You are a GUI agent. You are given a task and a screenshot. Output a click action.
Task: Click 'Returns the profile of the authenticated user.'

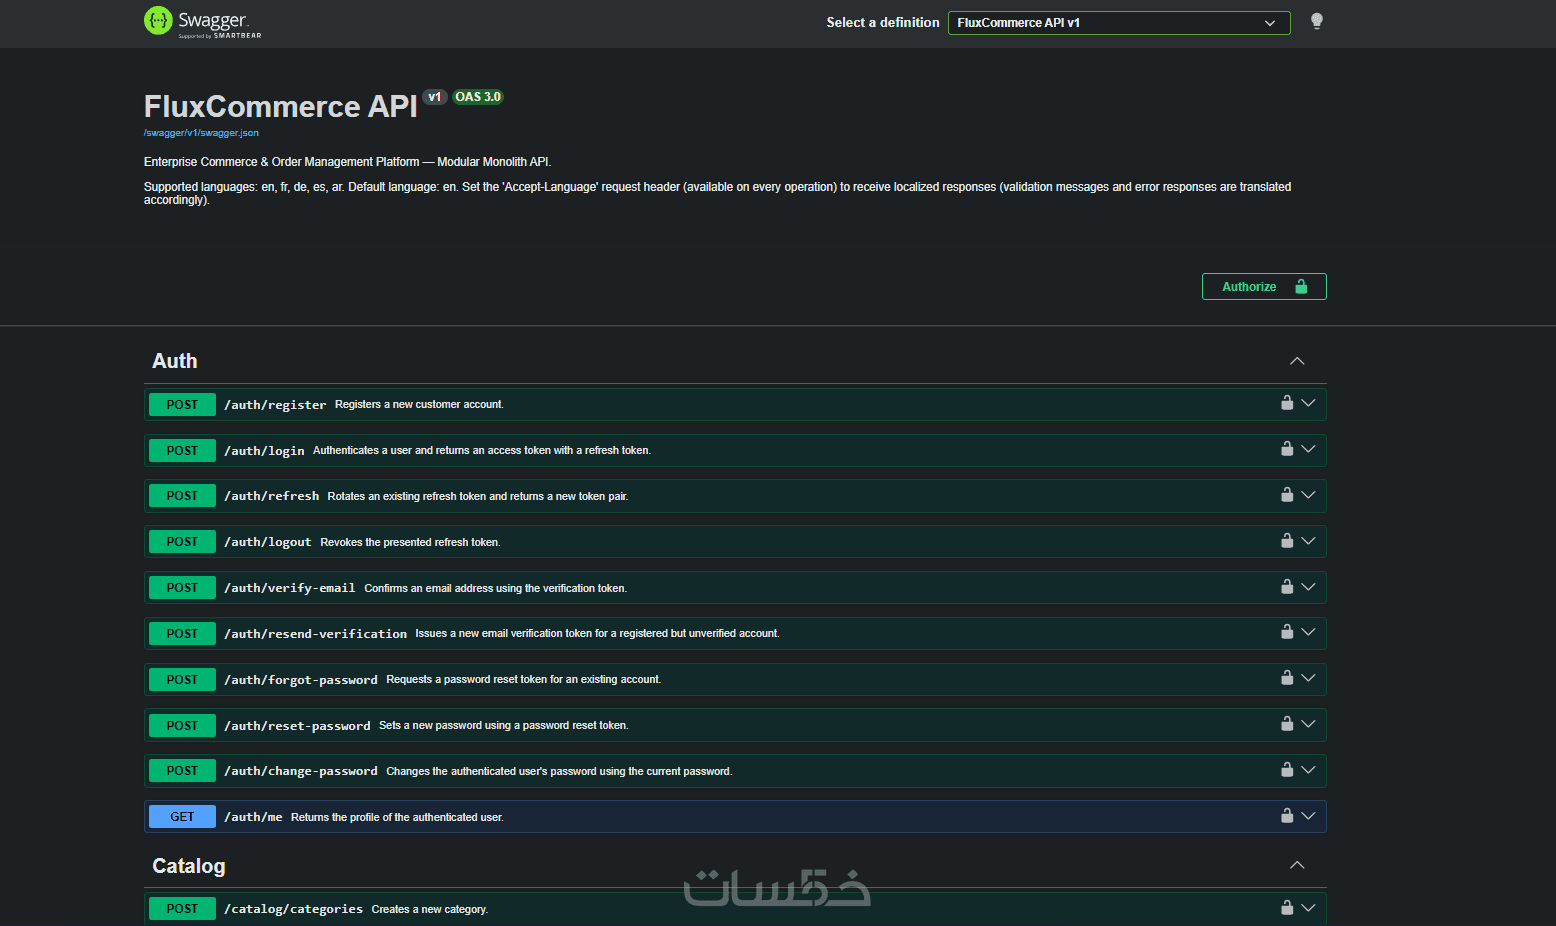point(397,817)
